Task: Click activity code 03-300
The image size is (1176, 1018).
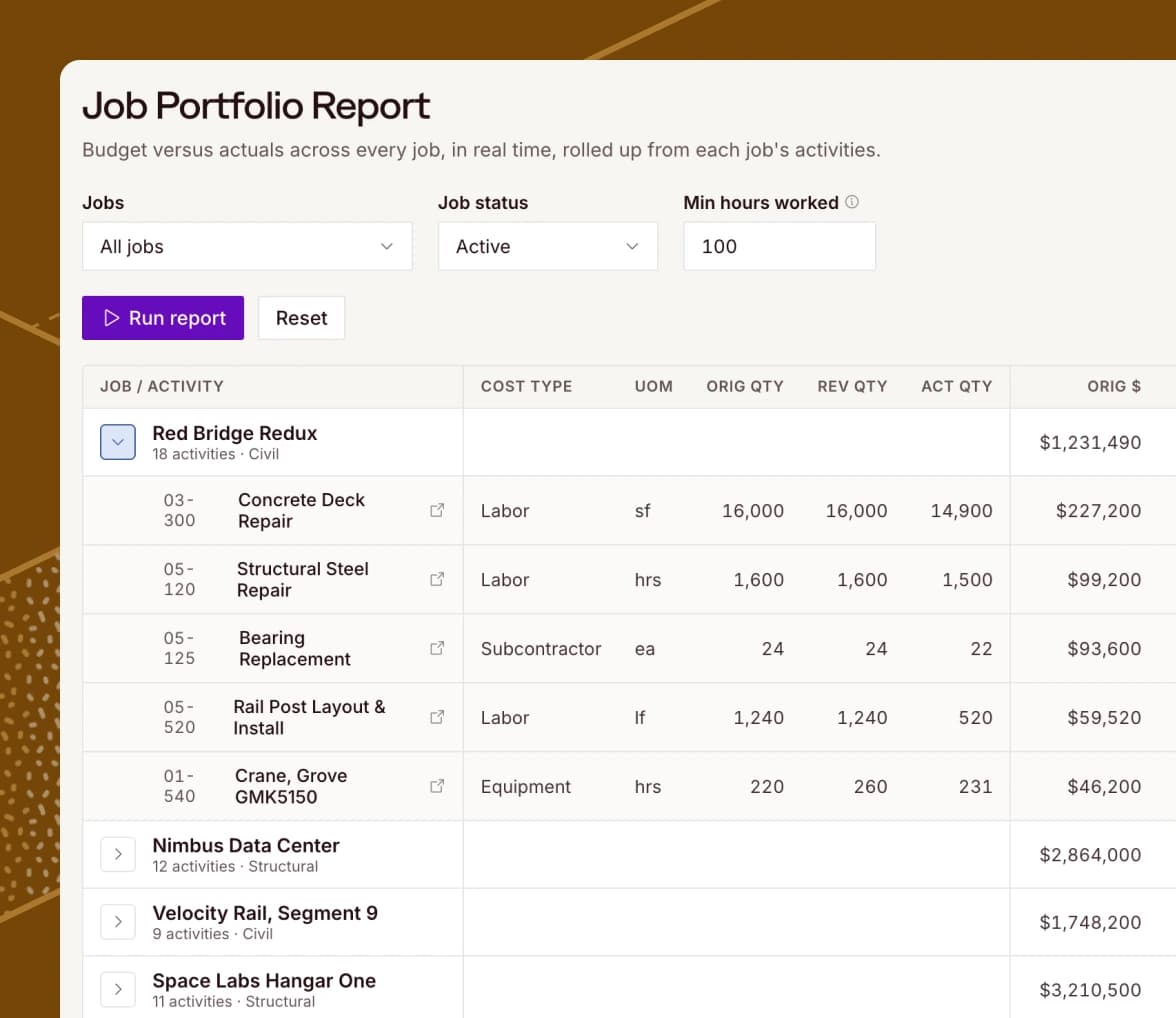Action: pos(179,510)
